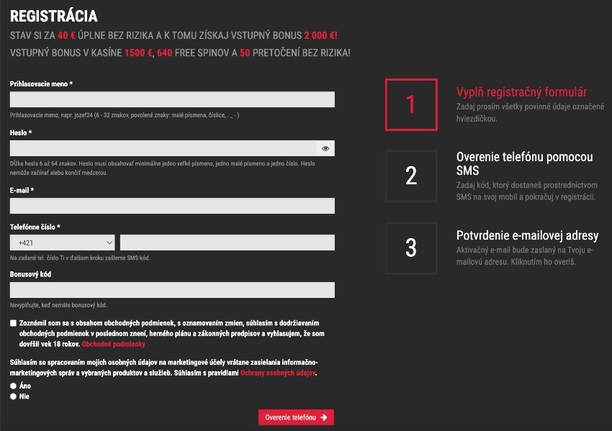Click the '2 000 €!' bonus text

(x=321, y=36)
